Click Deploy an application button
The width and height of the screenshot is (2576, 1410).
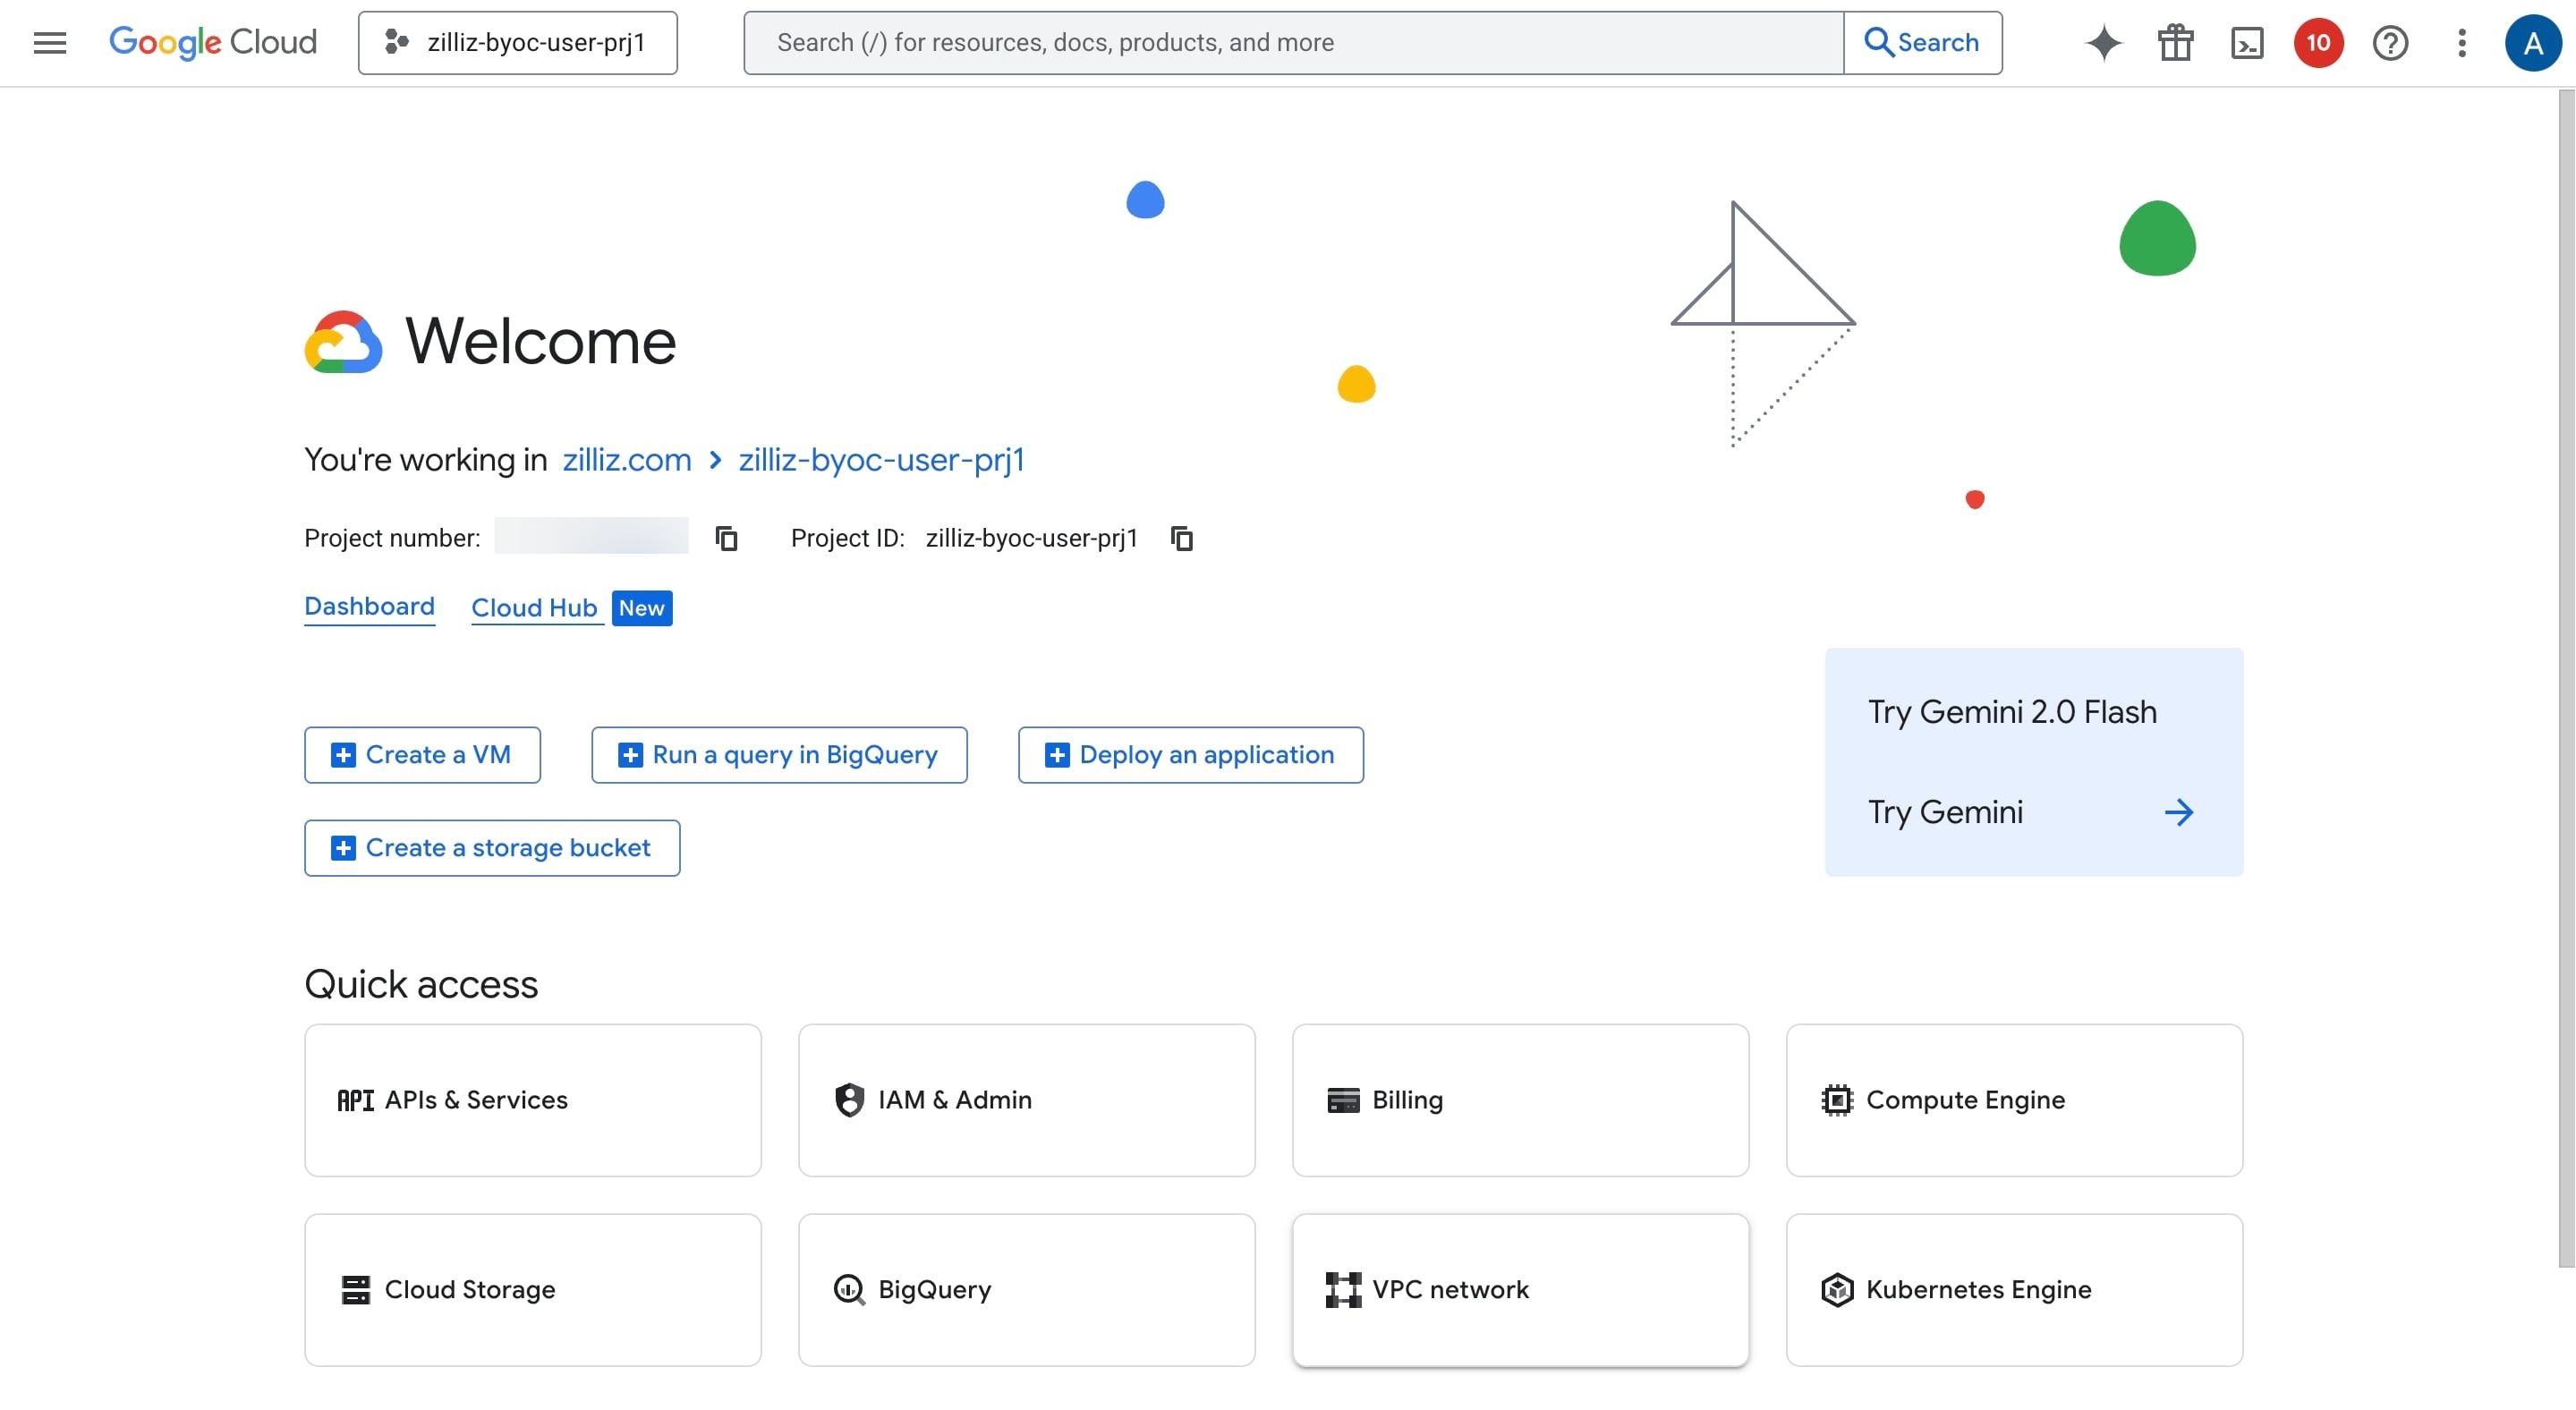coord(1190,755)
